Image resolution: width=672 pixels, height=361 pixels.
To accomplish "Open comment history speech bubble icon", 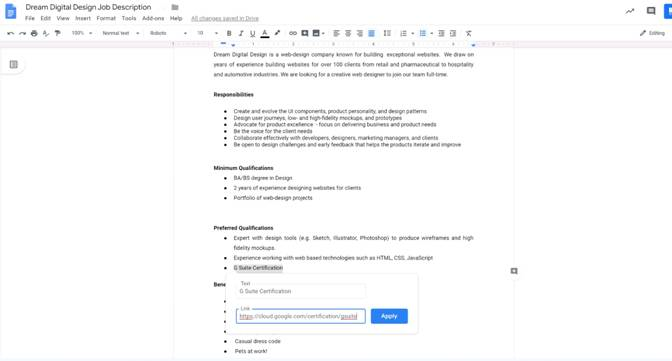I will click(651, 11).
